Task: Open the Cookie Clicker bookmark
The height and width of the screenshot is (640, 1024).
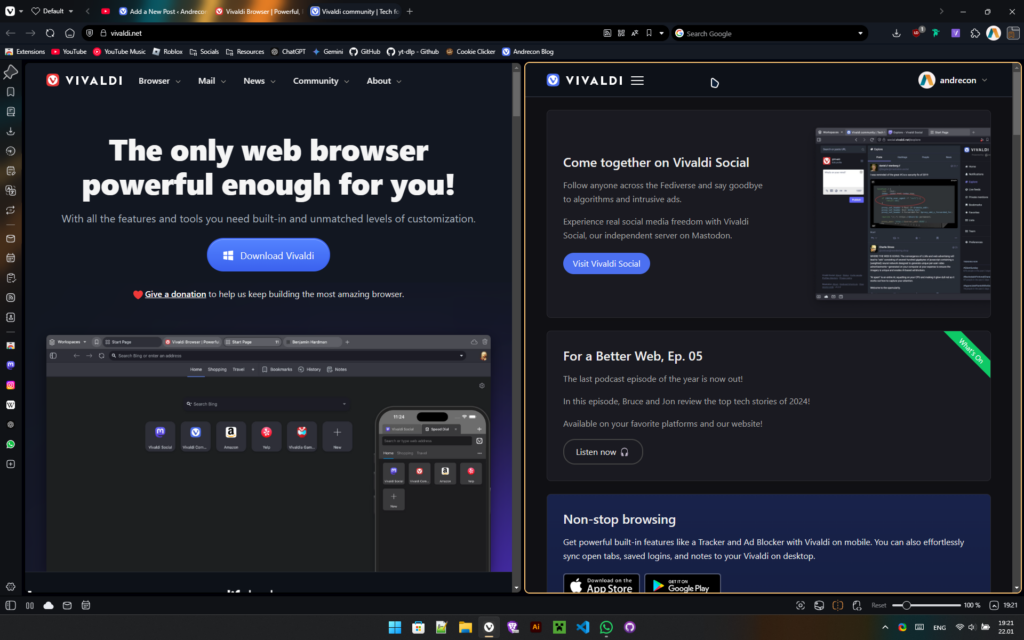Action: (x=470, y=52)
